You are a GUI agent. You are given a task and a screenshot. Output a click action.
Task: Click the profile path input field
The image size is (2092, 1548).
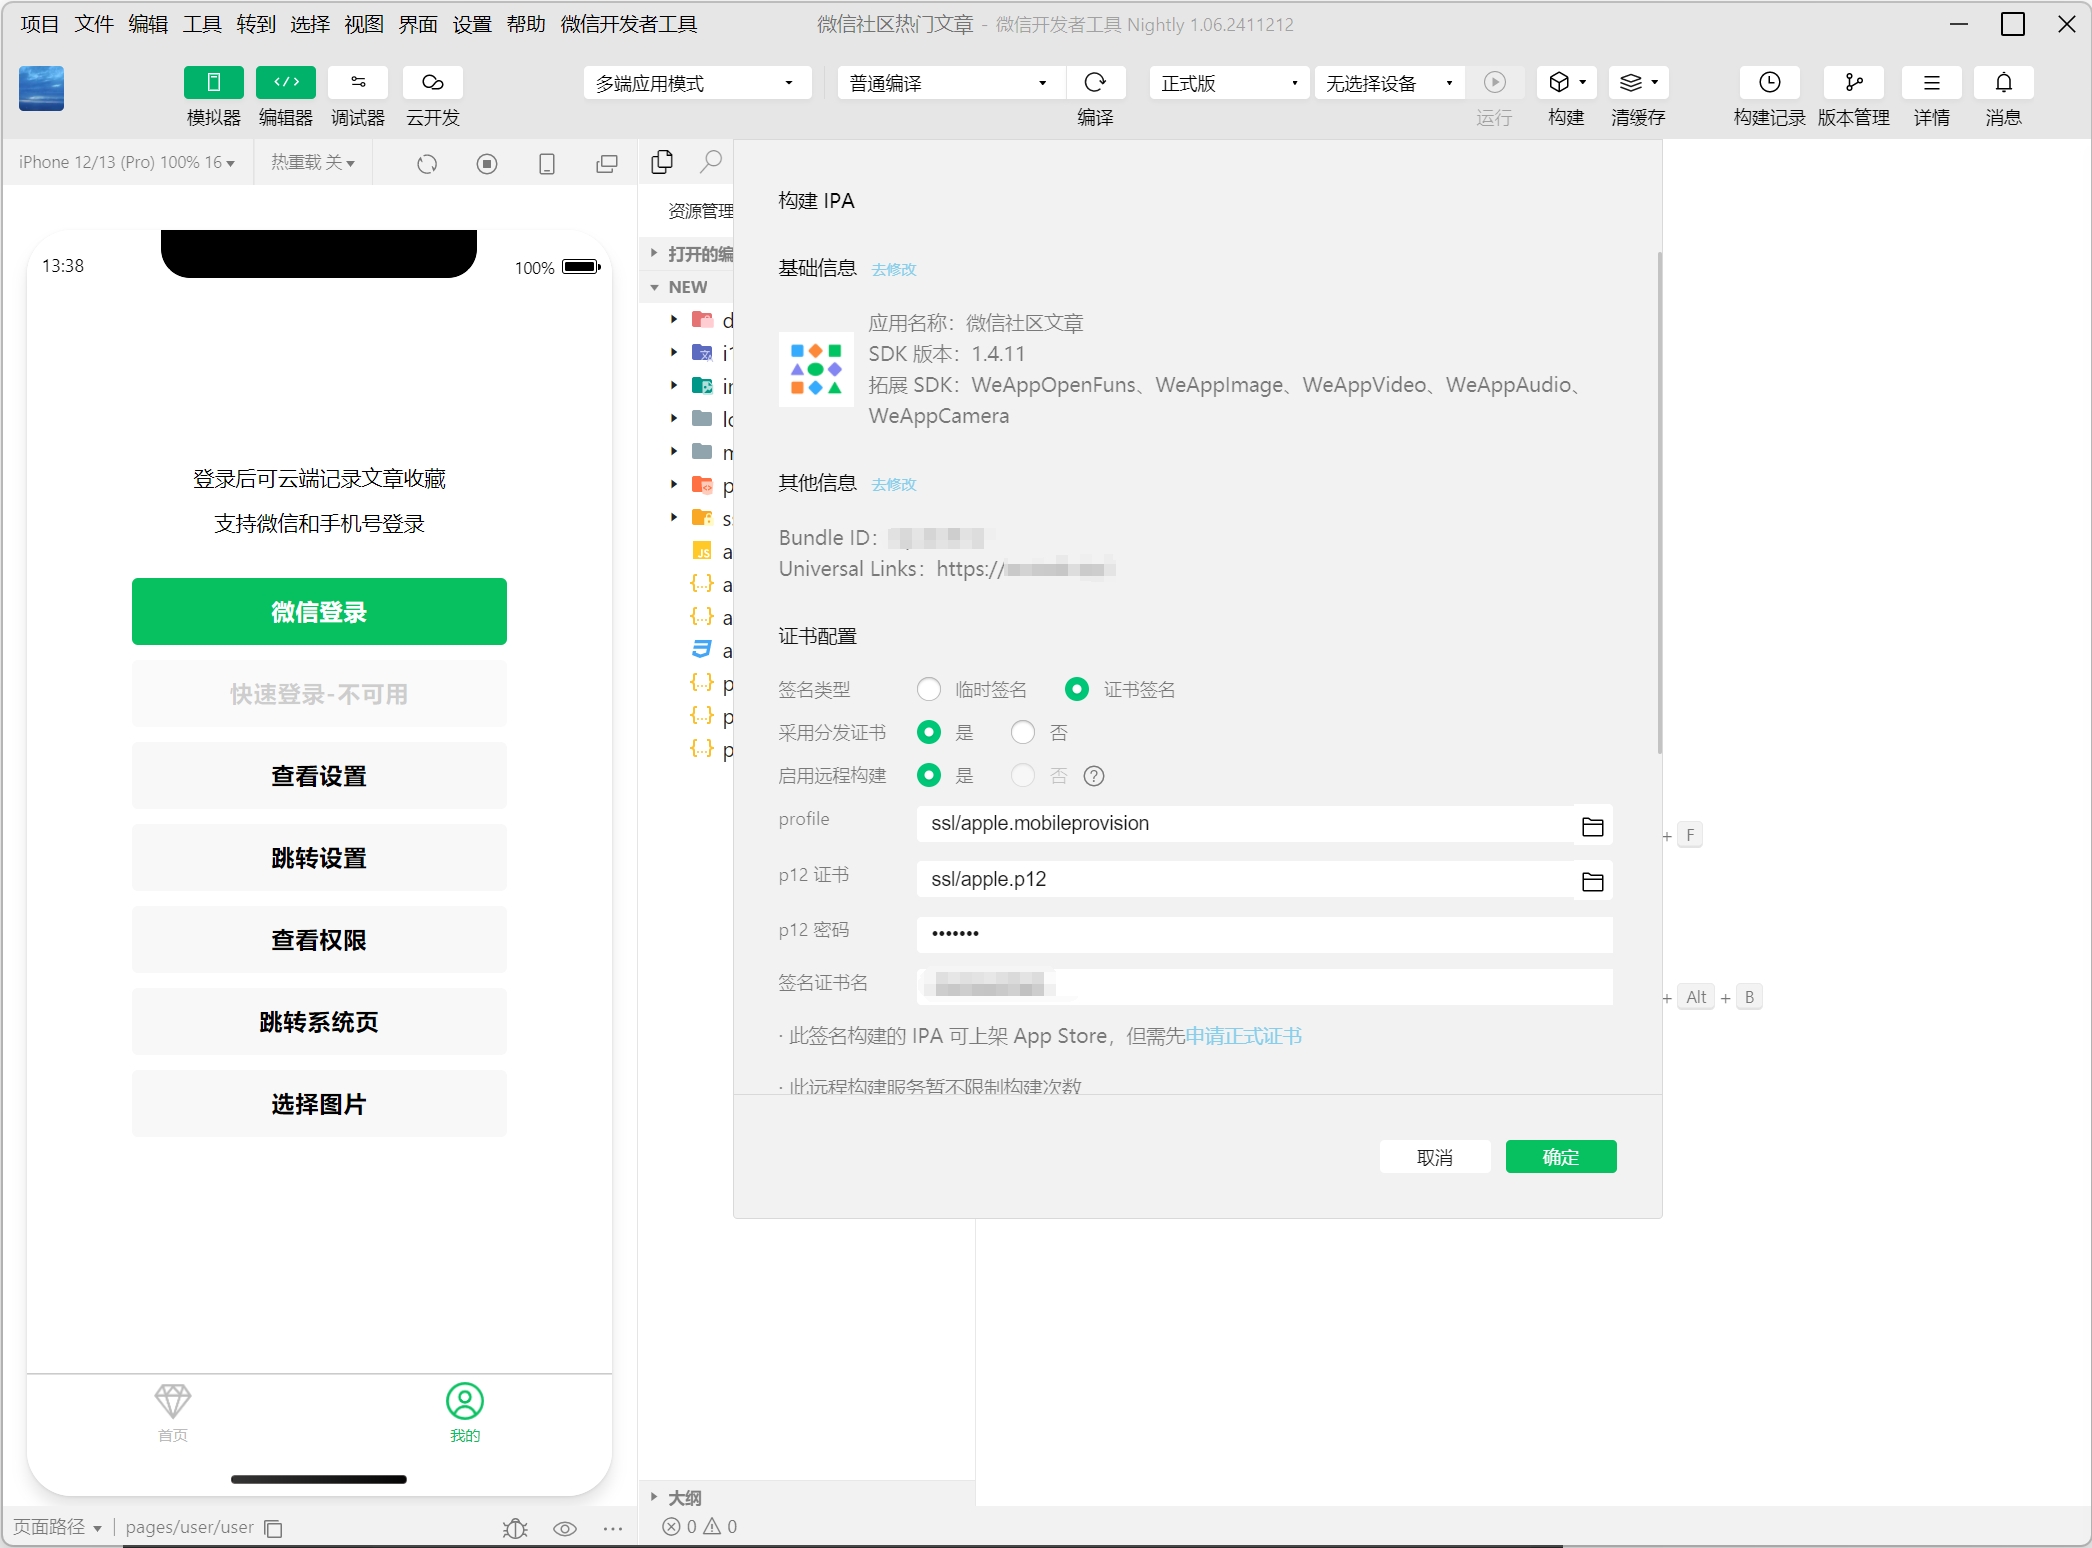1244,824
